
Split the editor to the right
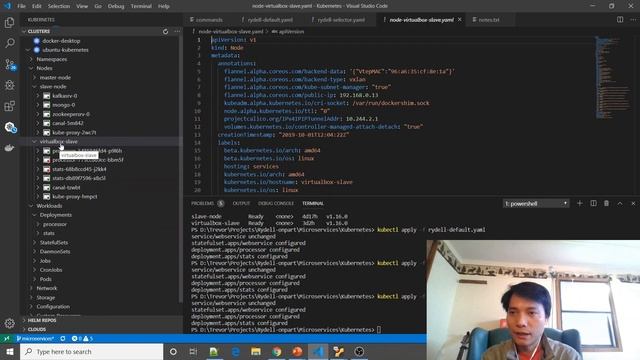[620, 20]
